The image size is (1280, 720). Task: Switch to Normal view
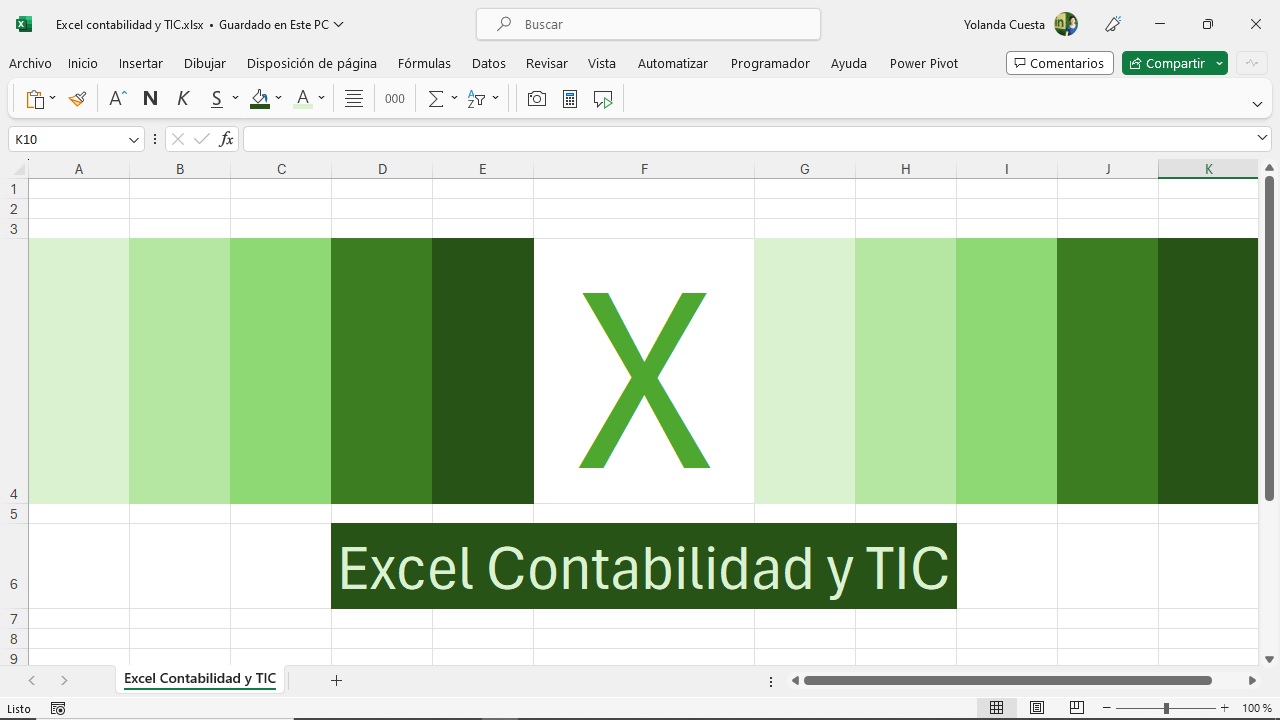pyautogui.click(x=996, y=708)
